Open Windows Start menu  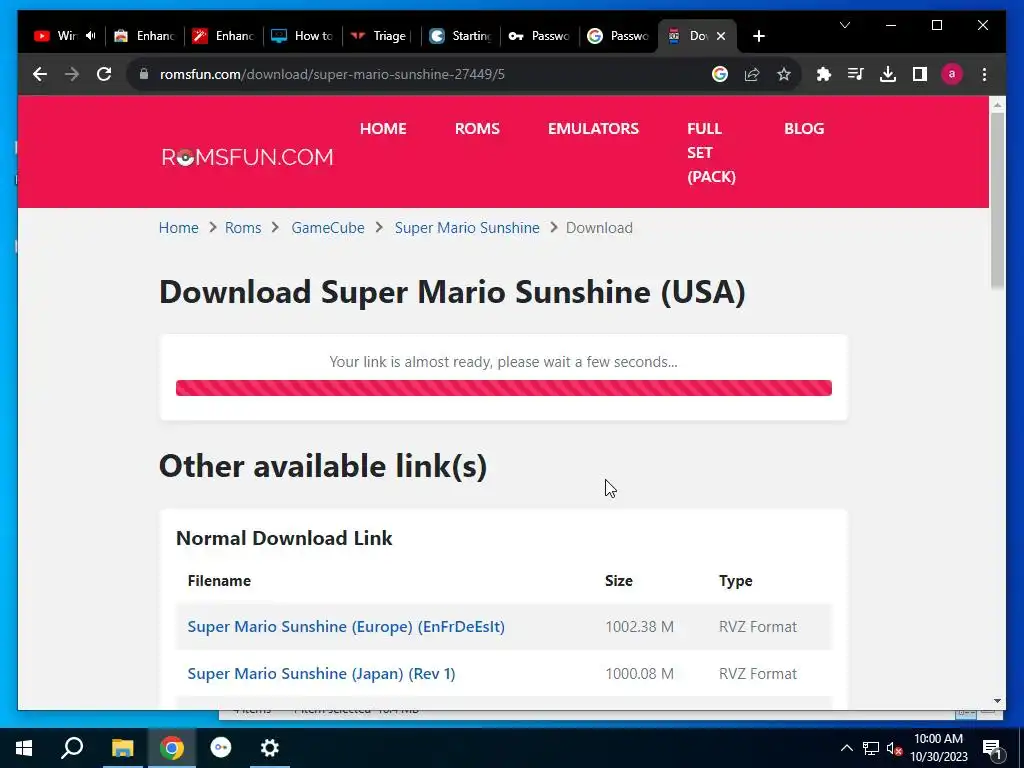click(24, 748)
